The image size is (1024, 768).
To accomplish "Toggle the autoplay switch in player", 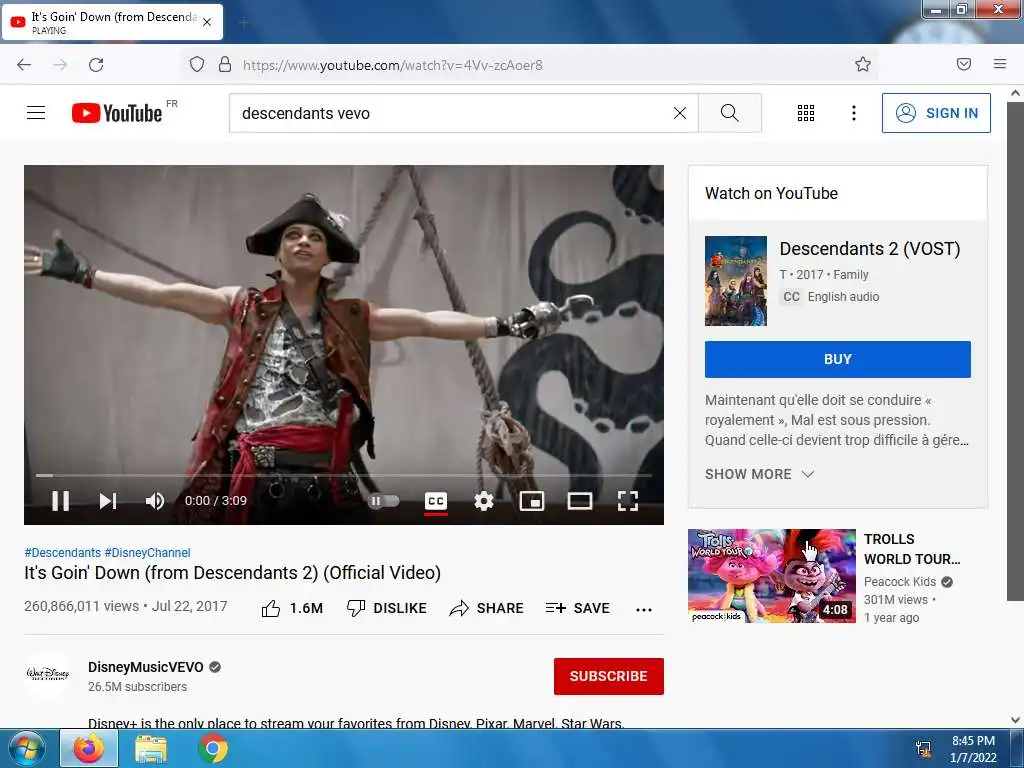I will 383,501.
